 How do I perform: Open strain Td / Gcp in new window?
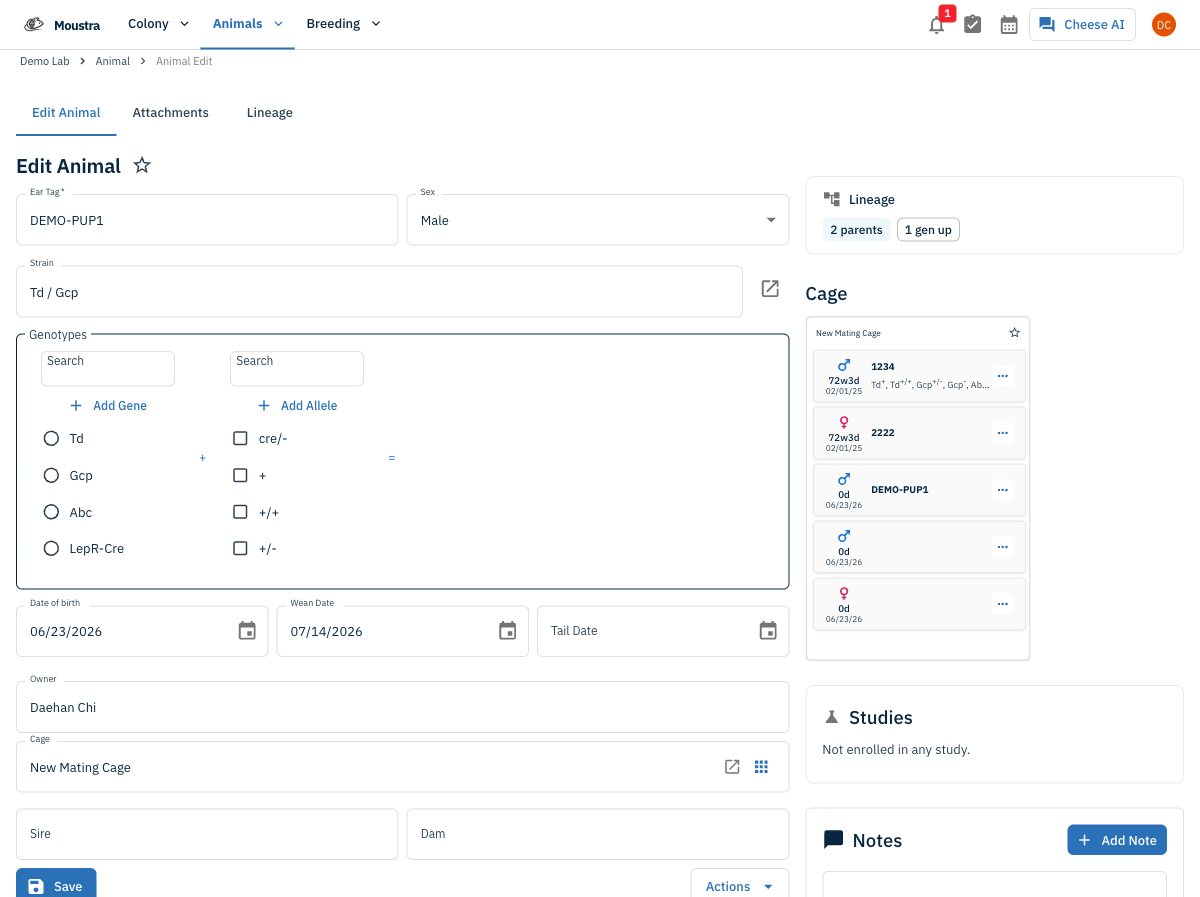[x=770, y=288]
